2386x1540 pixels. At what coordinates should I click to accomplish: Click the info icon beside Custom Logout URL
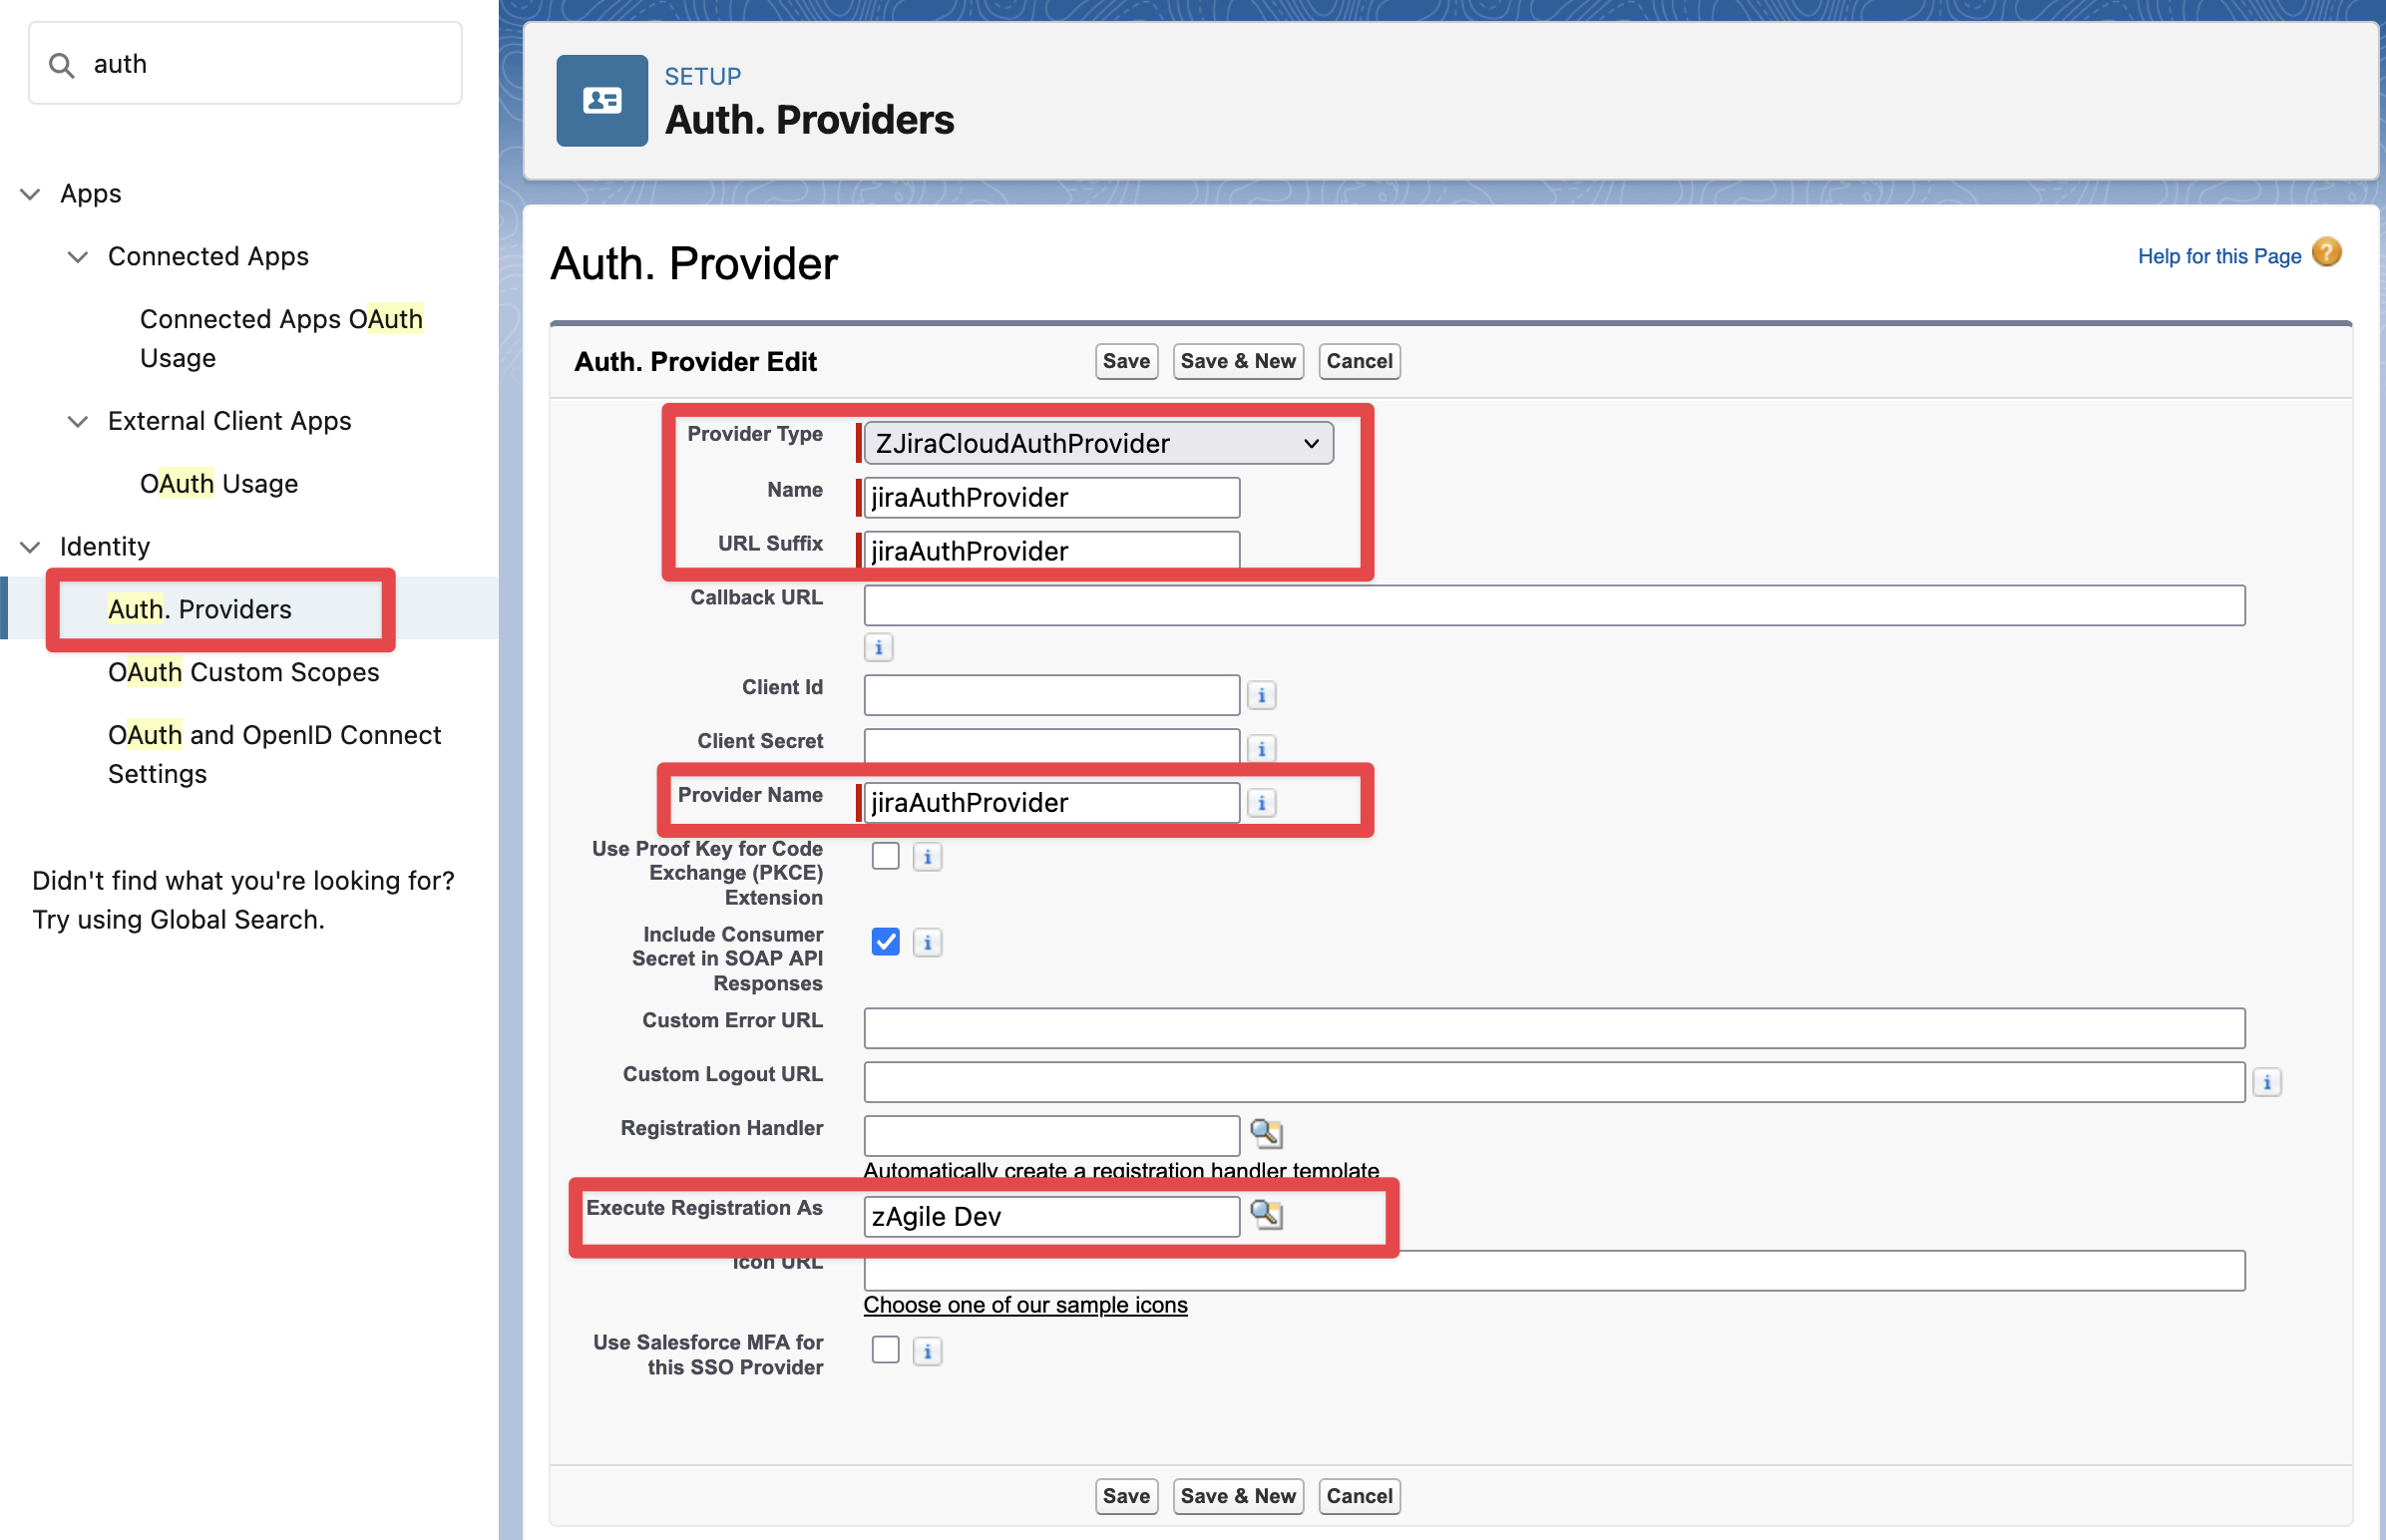2266,1082
